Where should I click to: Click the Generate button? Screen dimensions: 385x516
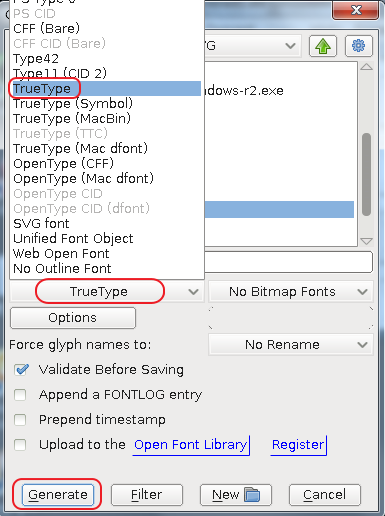pos(58,495)
